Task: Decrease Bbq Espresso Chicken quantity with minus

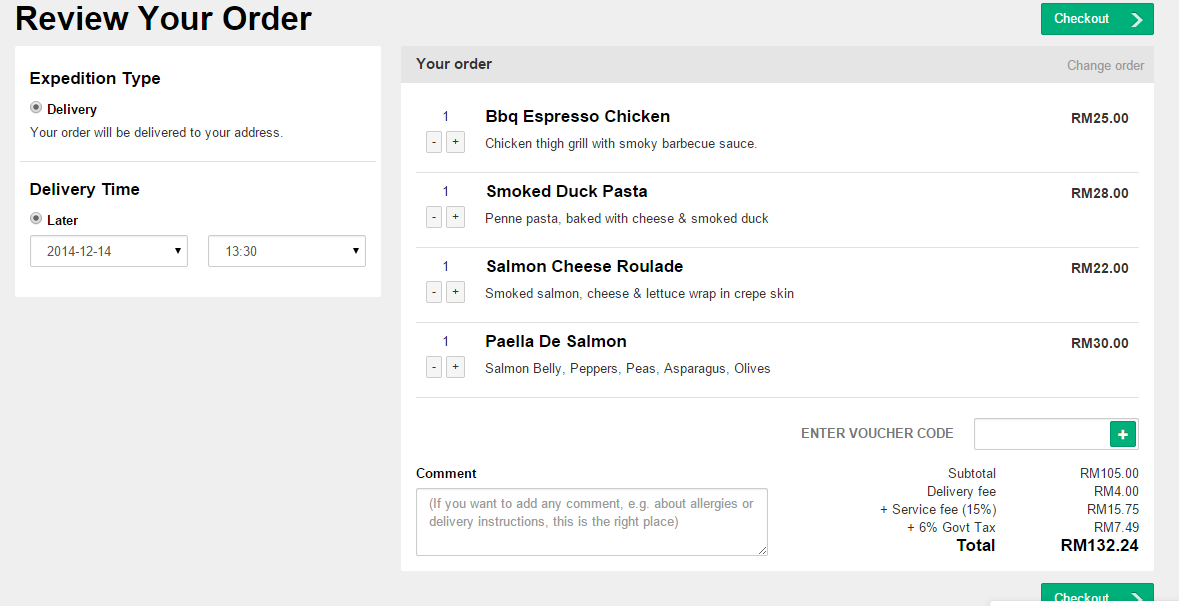Action: pyautogui.click(x=433, y=142)
